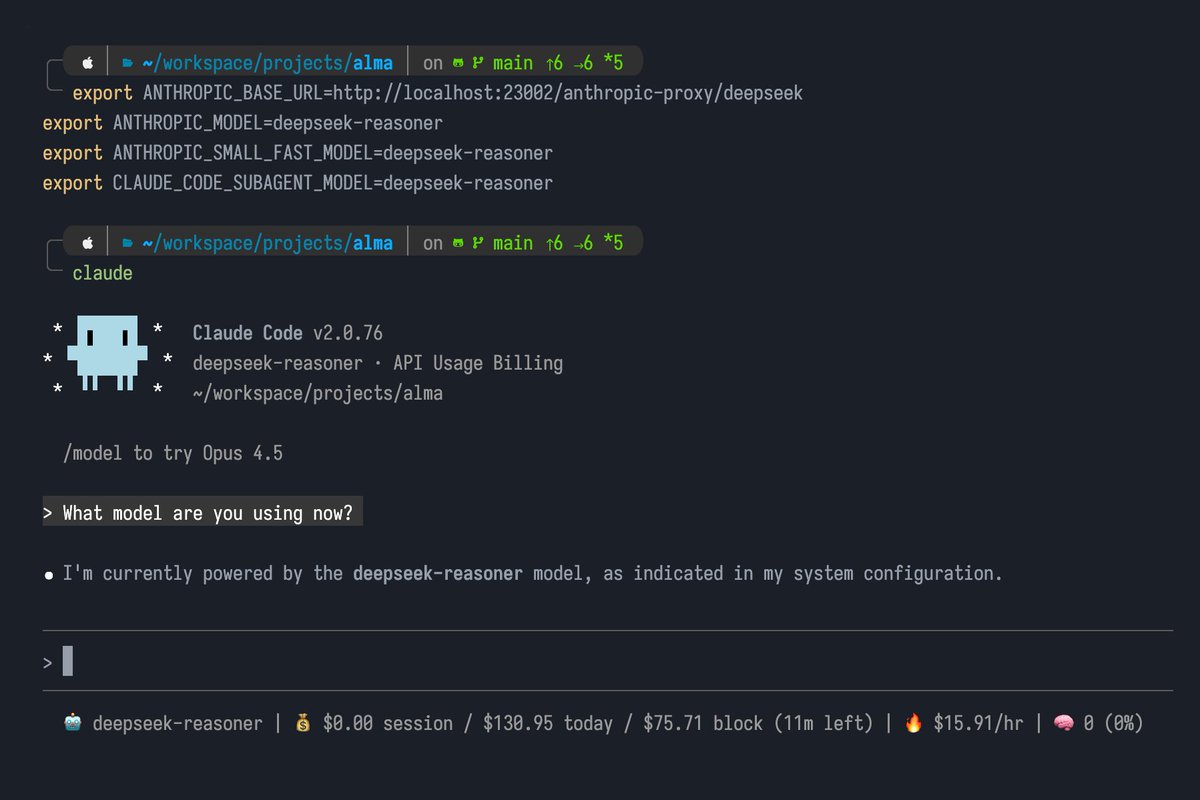Click the '0 (0%)' context usage value

1113,723
